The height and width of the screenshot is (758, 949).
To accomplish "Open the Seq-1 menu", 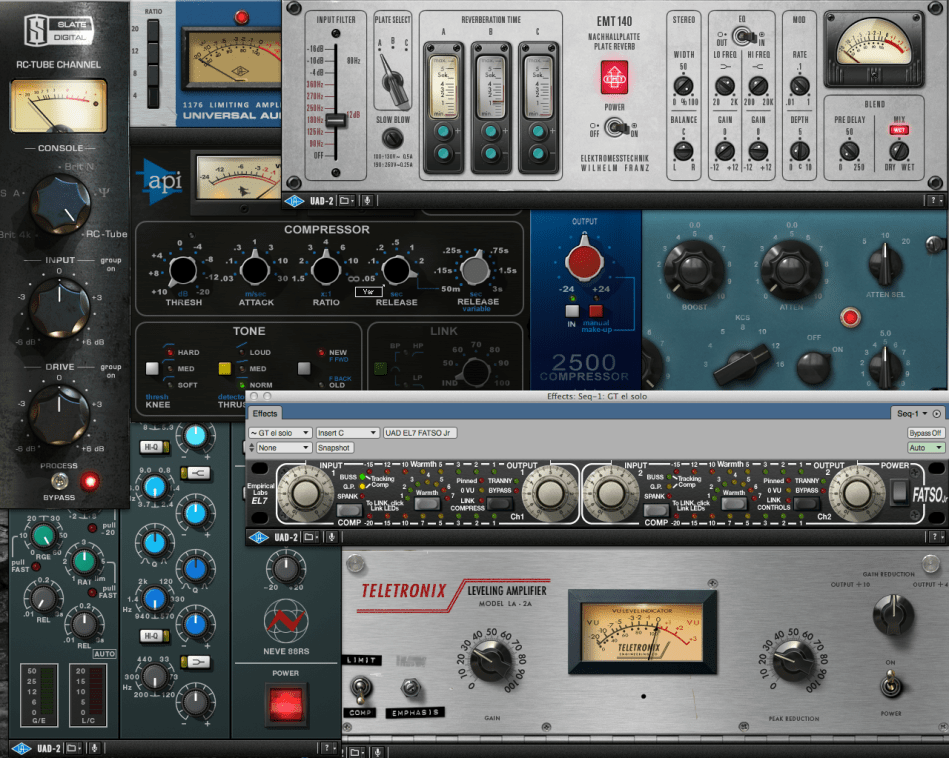I will (x=911, y=413).
